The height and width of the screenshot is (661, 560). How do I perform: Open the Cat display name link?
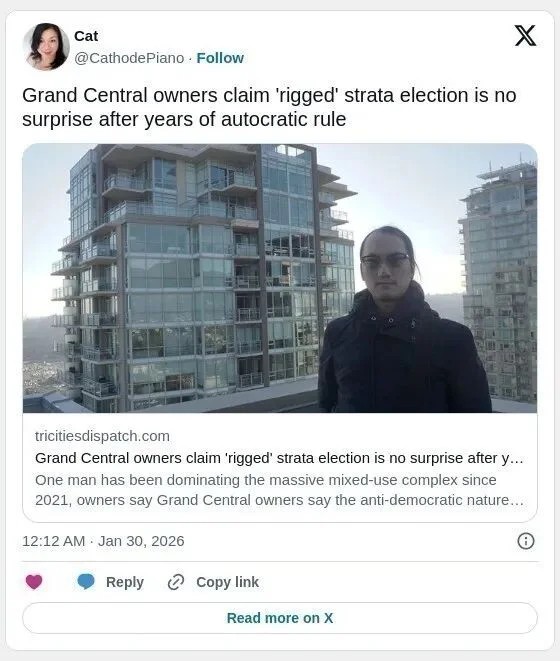pyautogui.click(x=86, y=36)
